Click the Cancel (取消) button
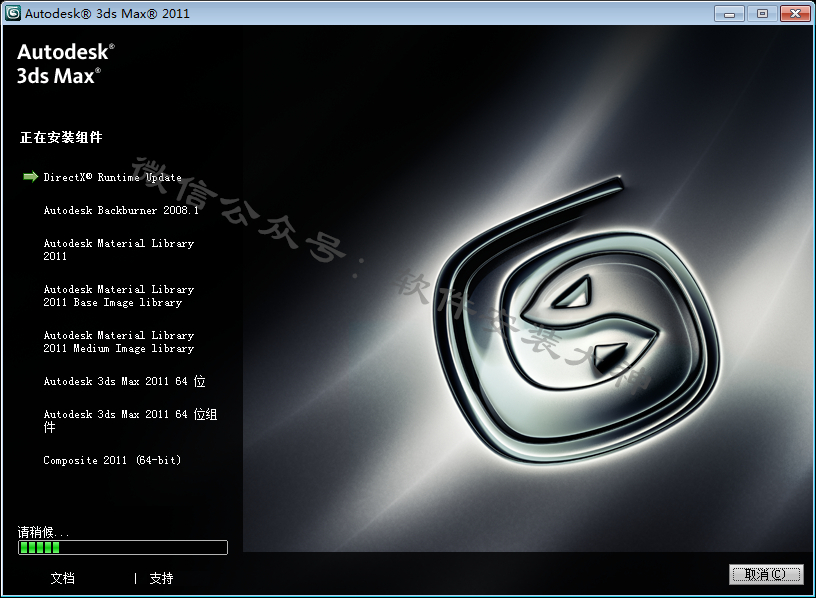 click(x=766, y=574)
